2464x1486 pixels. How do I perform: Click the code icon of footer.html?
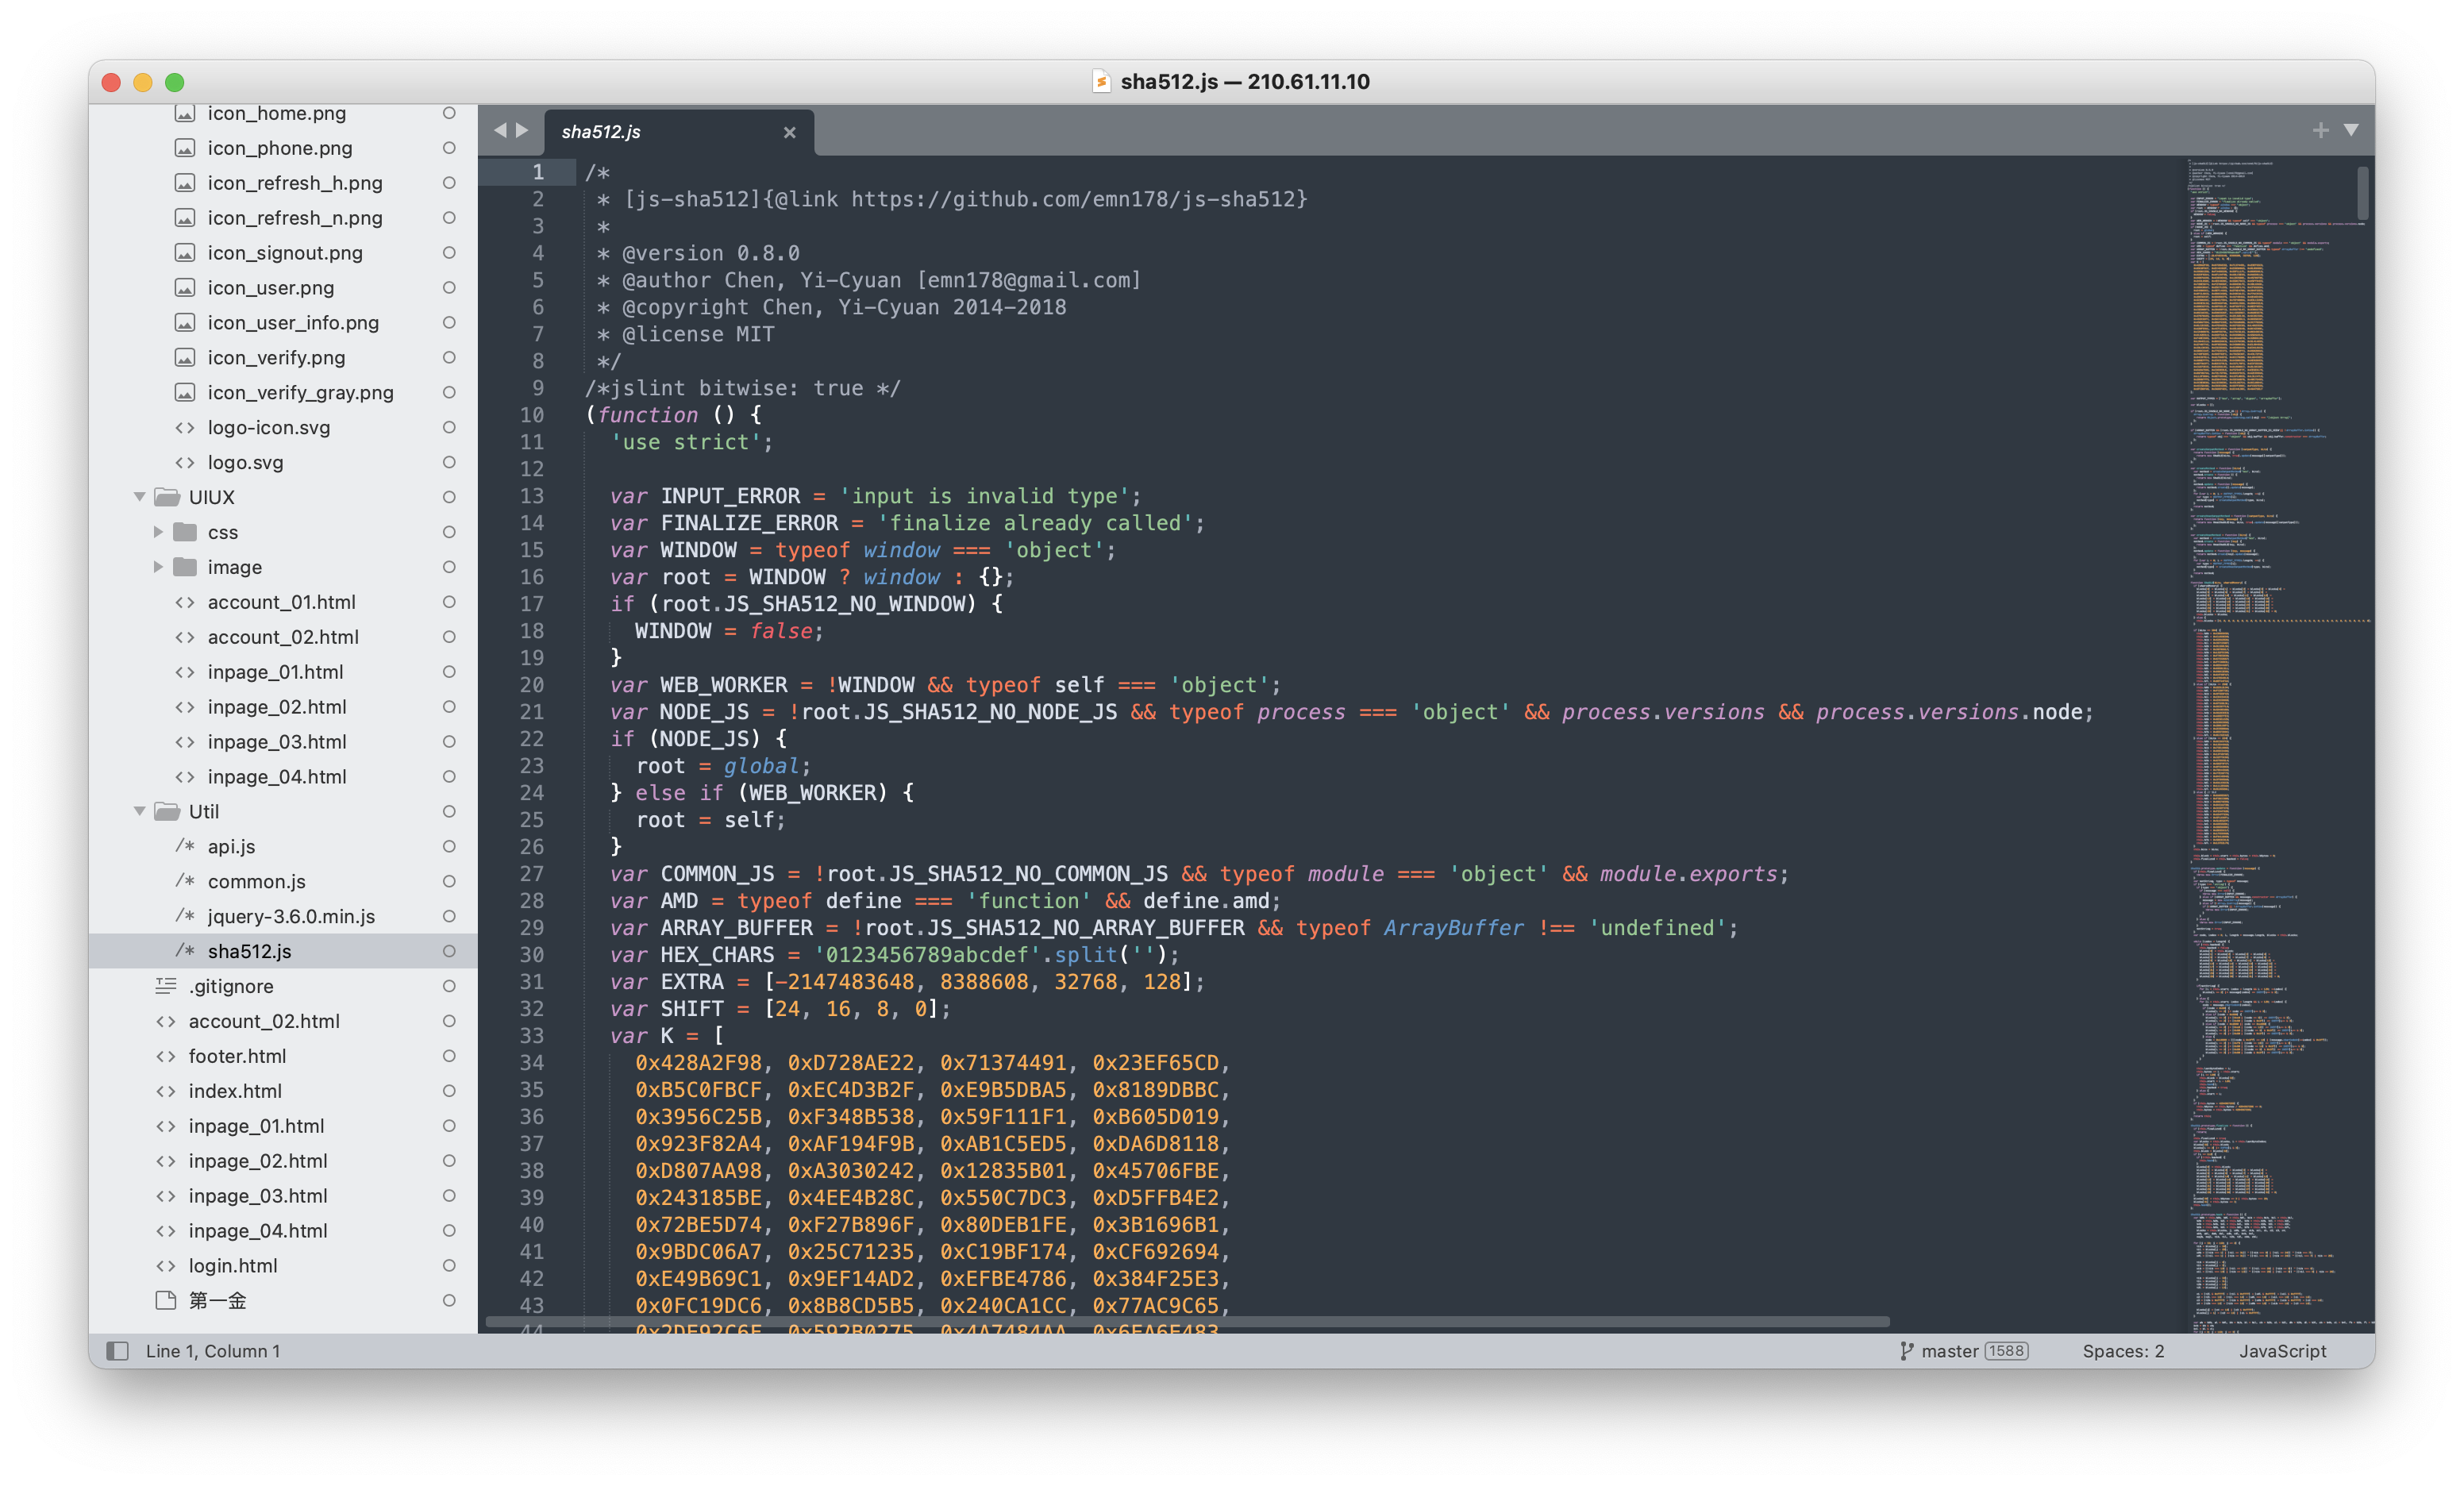(x=166, y=1056)
